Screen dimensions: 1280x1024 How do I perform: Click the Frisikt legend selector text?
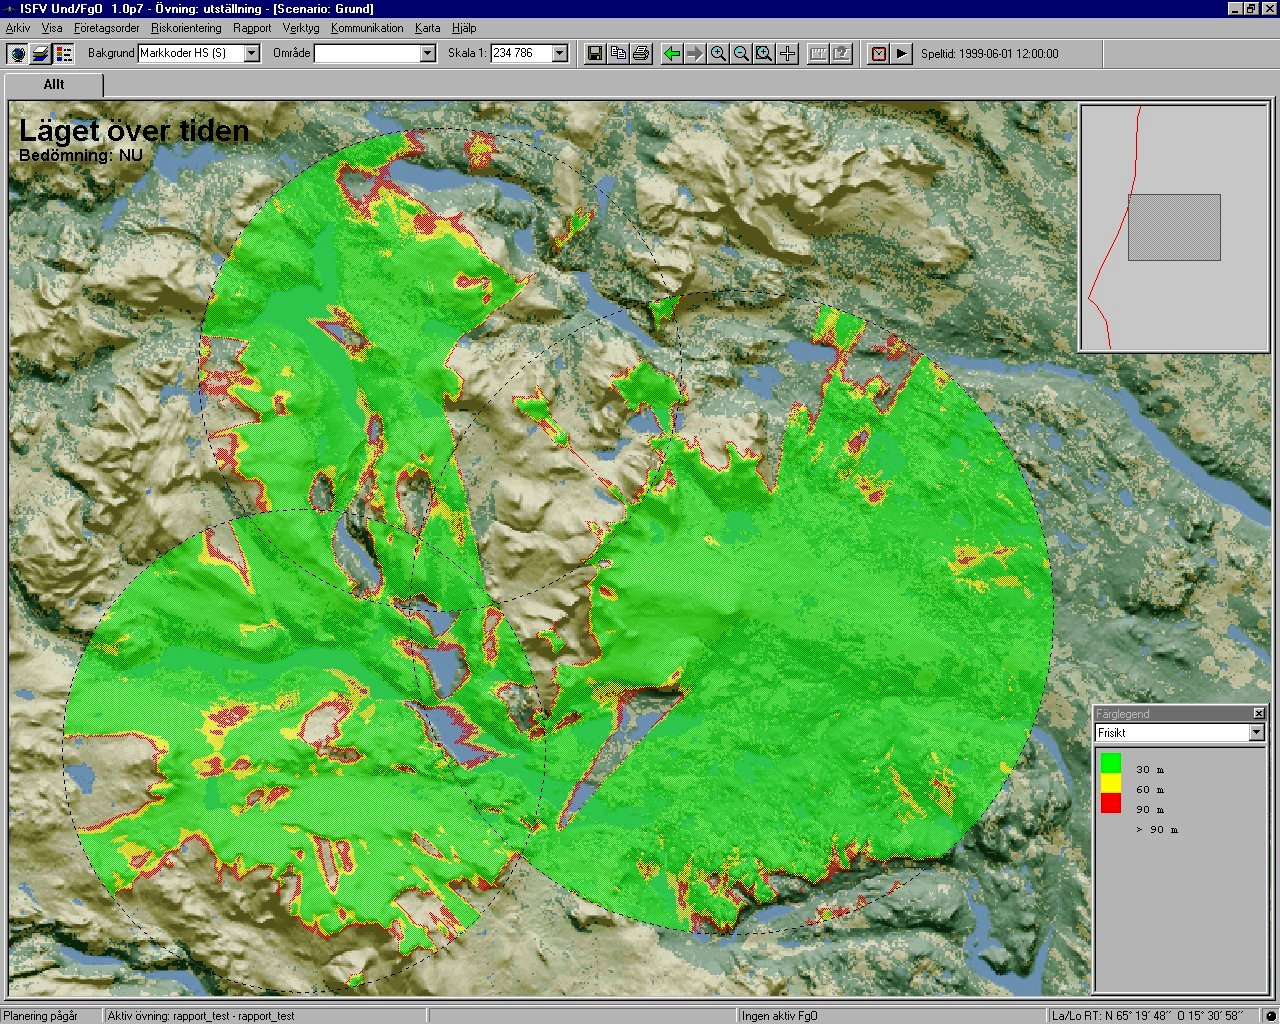[x=1112, y=733]
